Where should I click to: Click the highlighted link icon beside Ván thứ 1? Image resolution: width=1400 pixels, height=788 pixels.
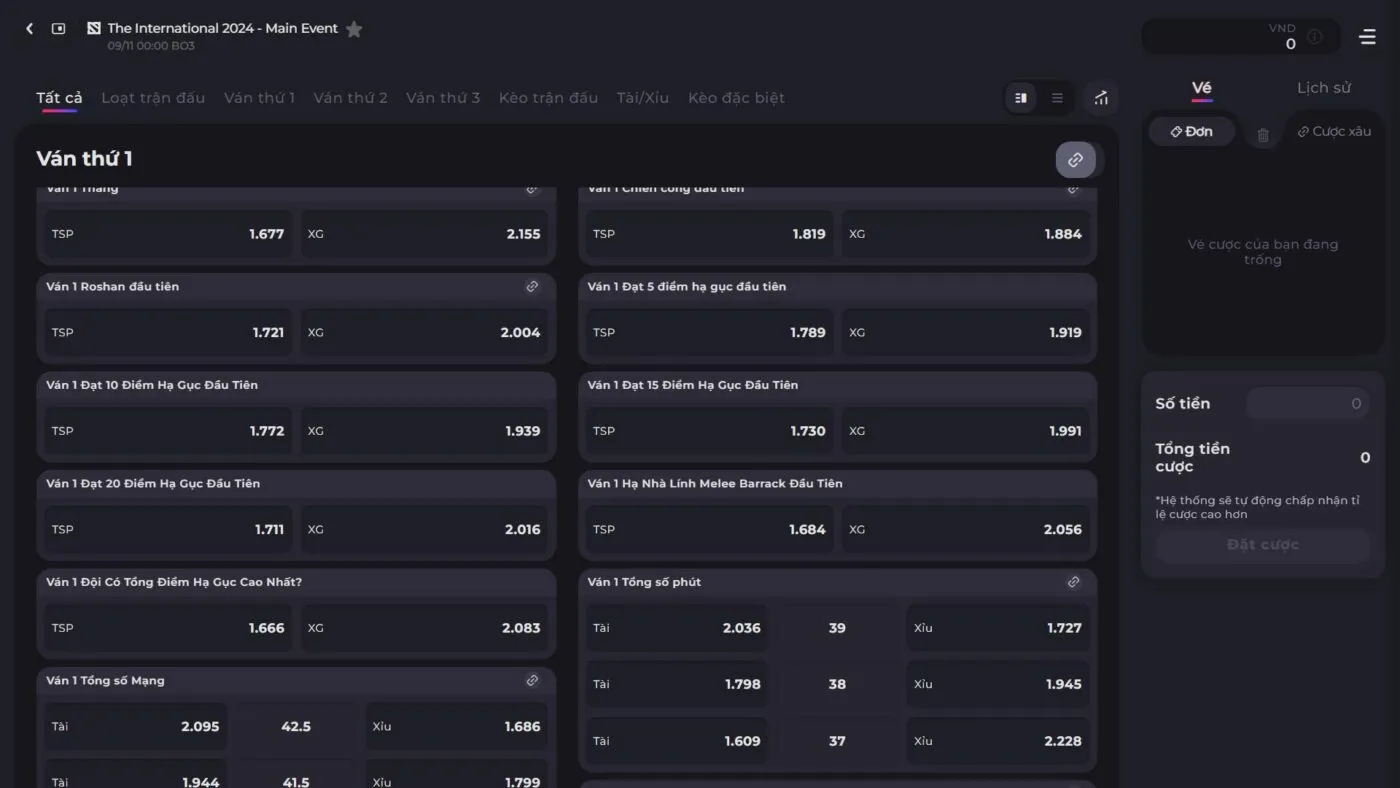click(1075, 159)
